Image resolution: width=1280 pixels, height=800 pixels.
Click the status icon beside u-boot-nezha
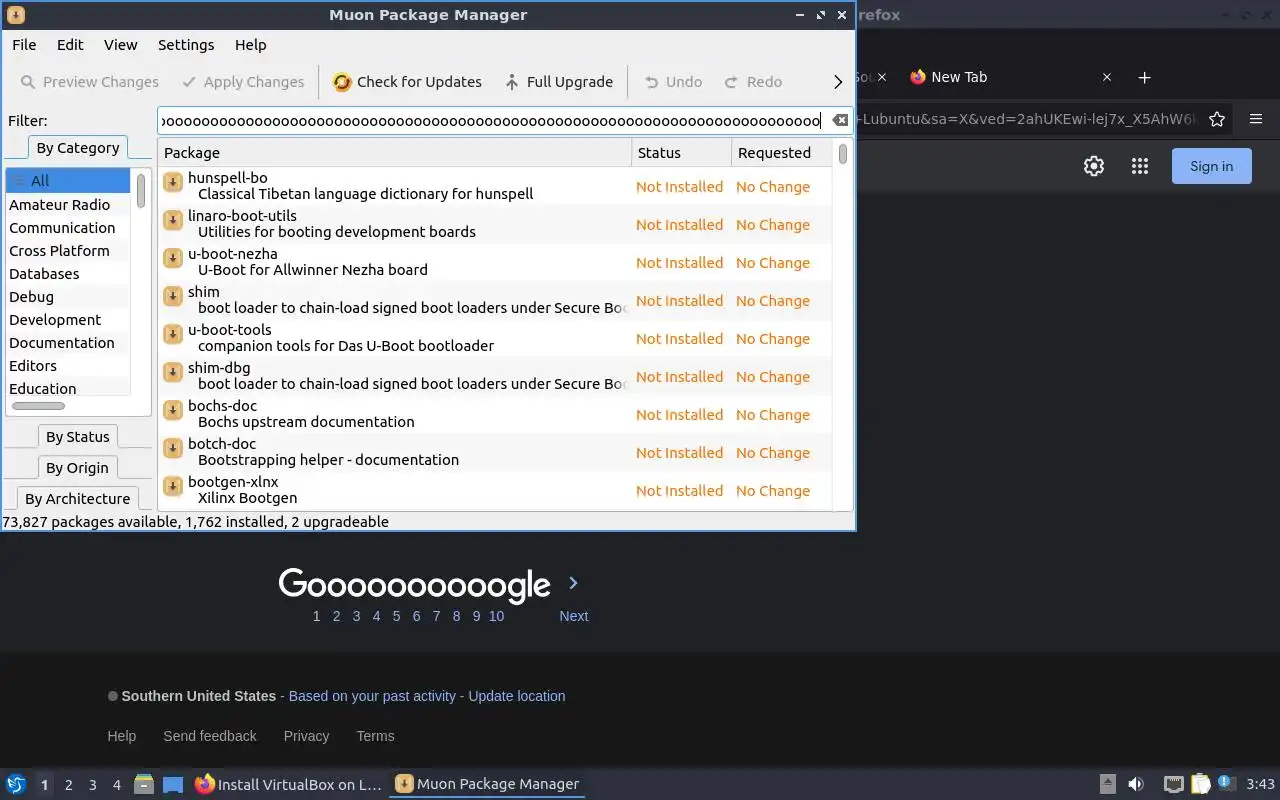click(x=173, y=258)
